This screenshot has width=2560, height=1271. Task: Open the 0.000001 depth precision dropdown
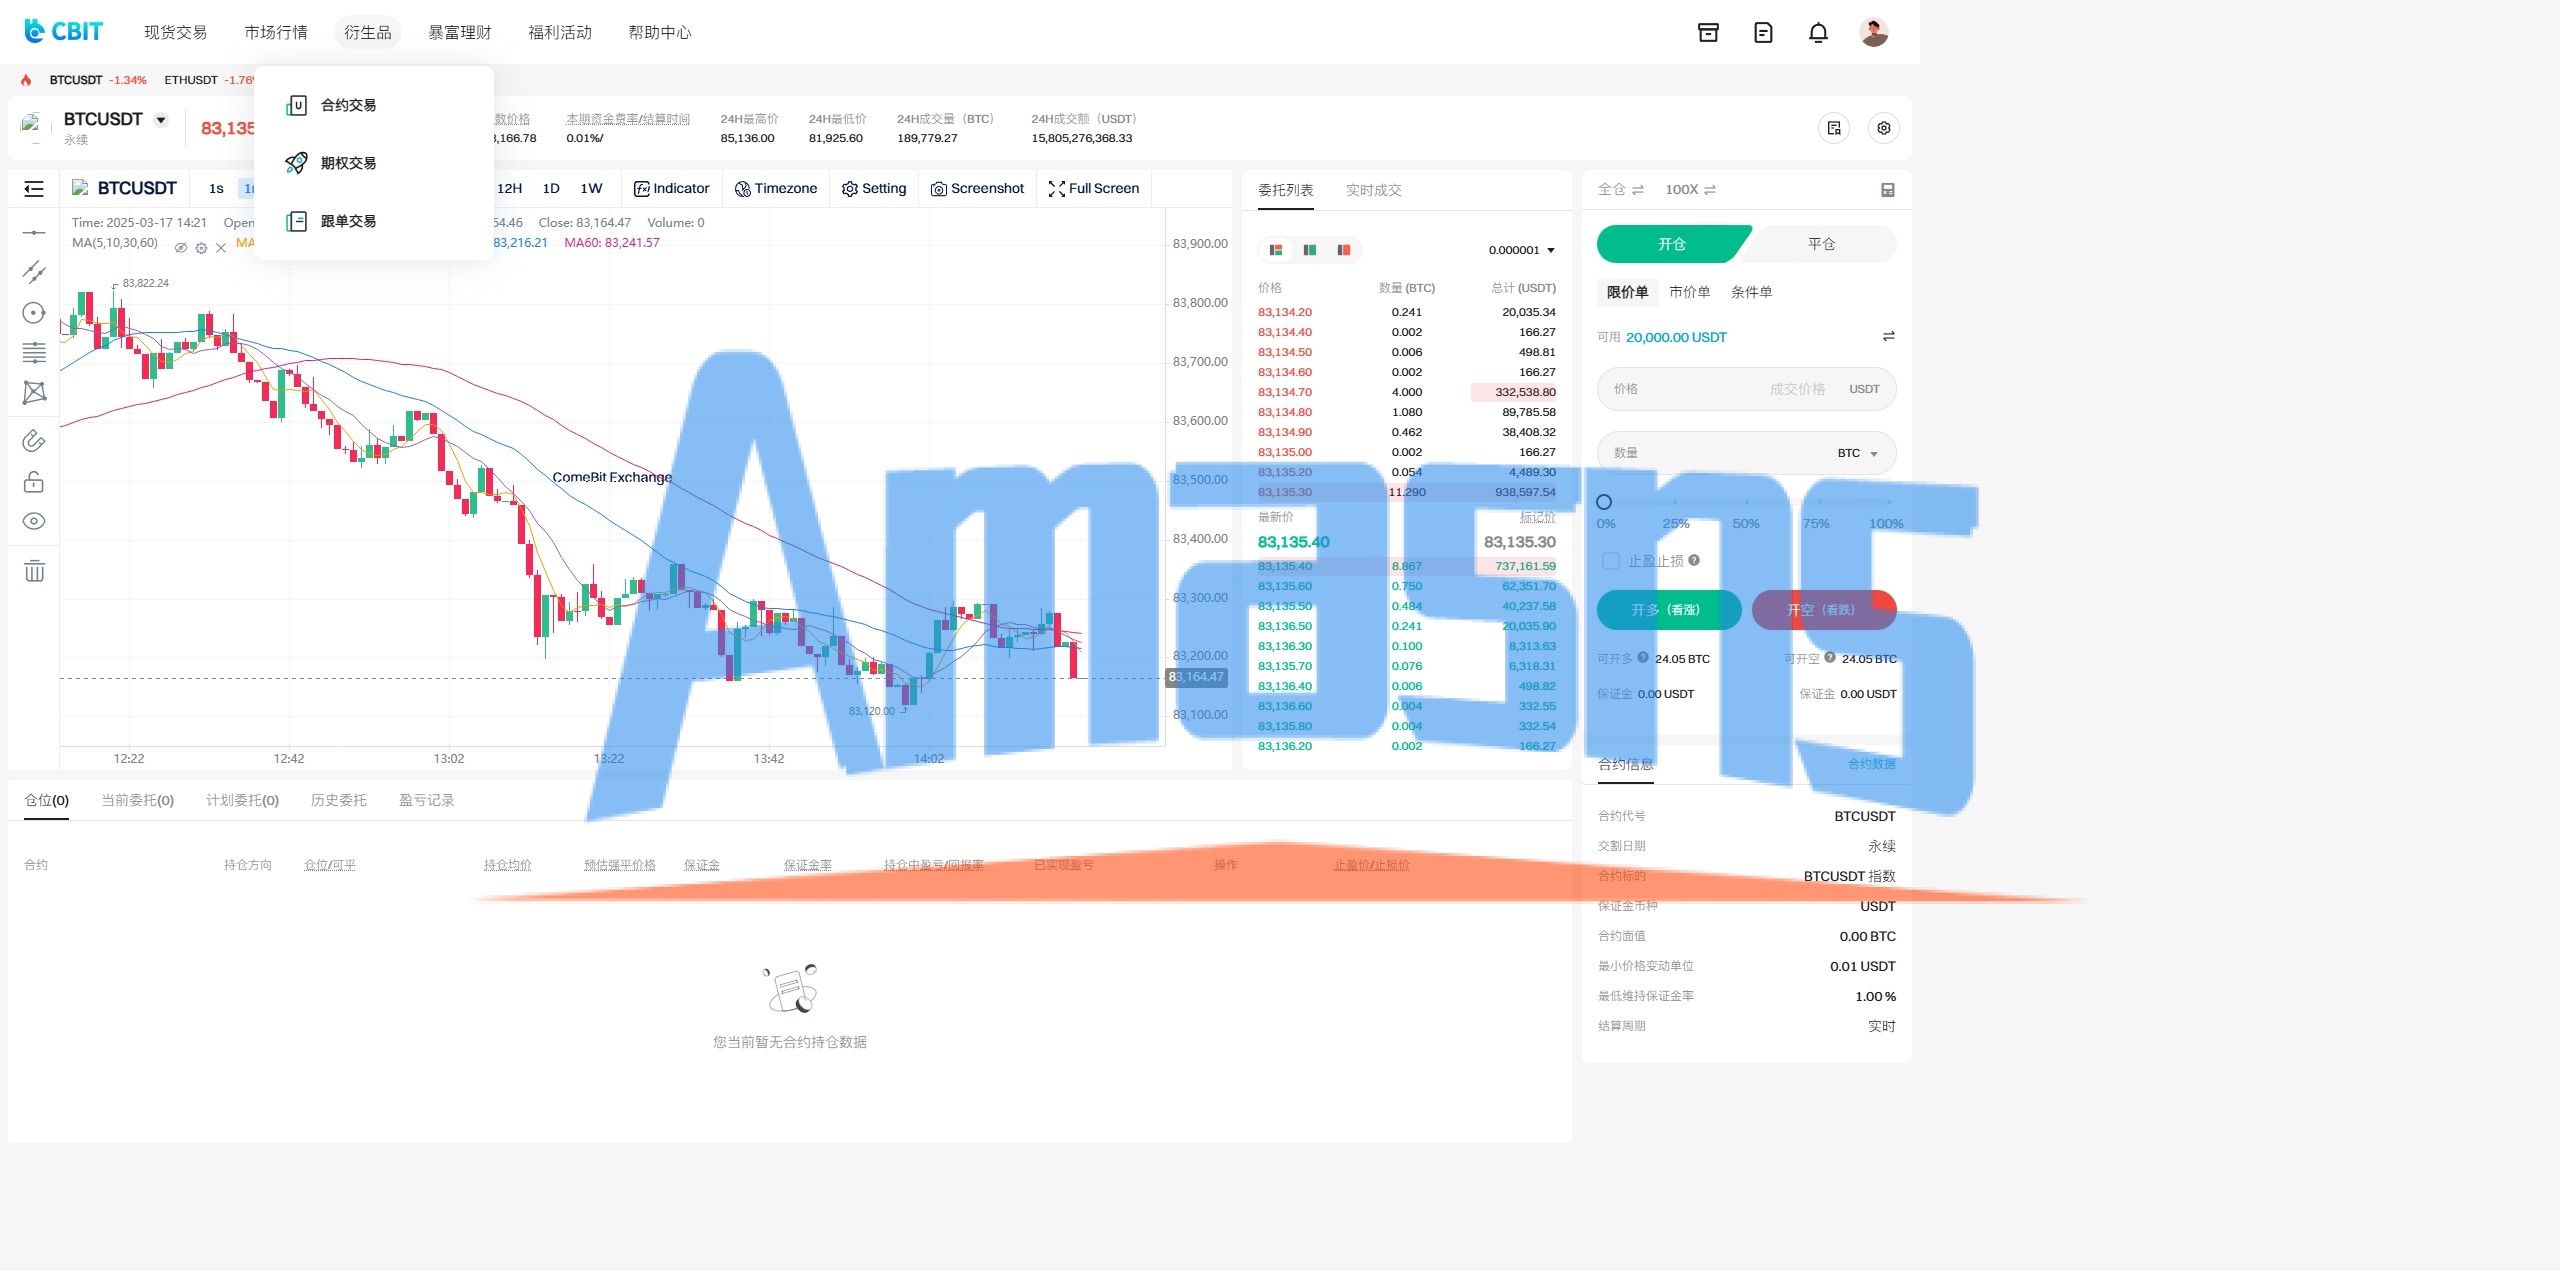coord(1521,250)
